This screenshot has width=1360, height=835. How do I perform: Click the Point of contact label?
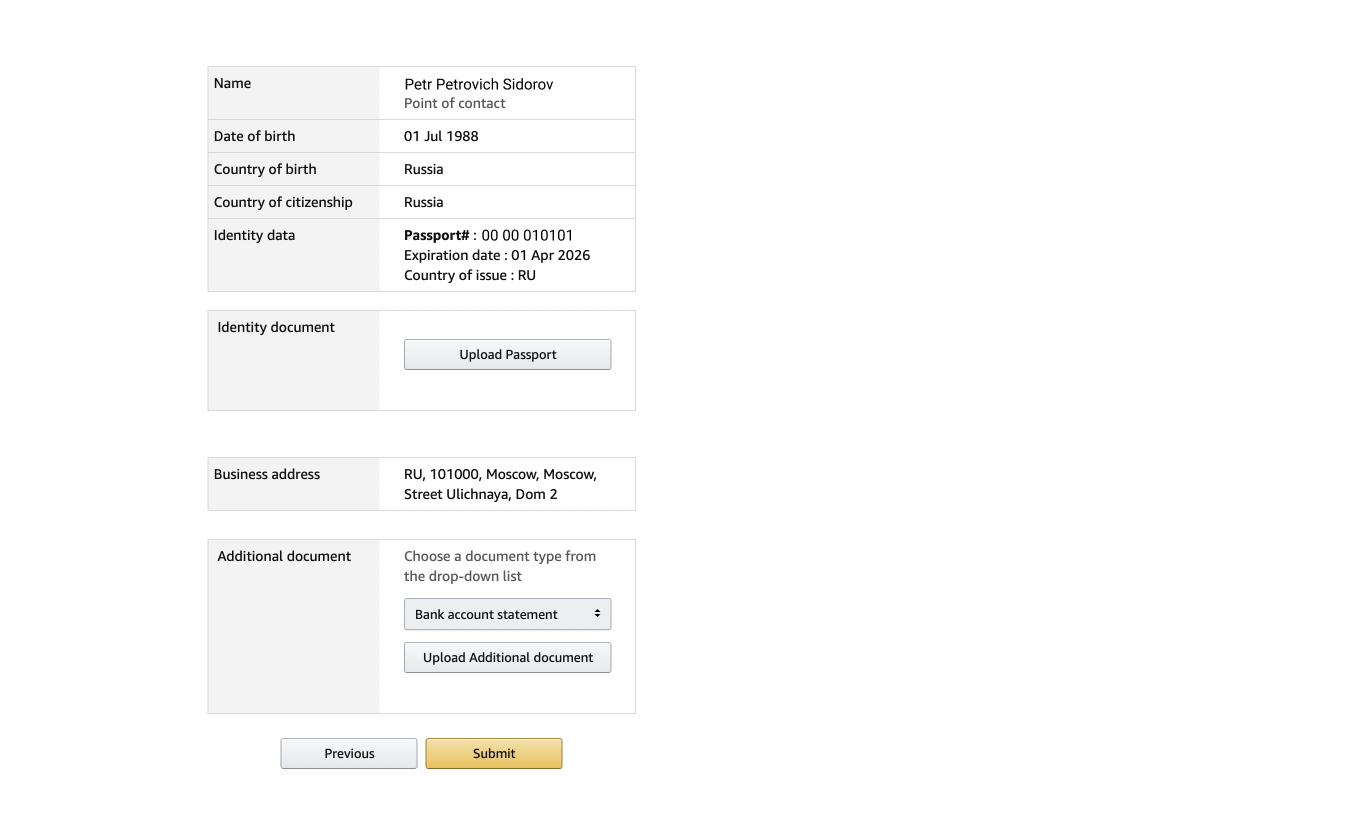coord(454,103)
